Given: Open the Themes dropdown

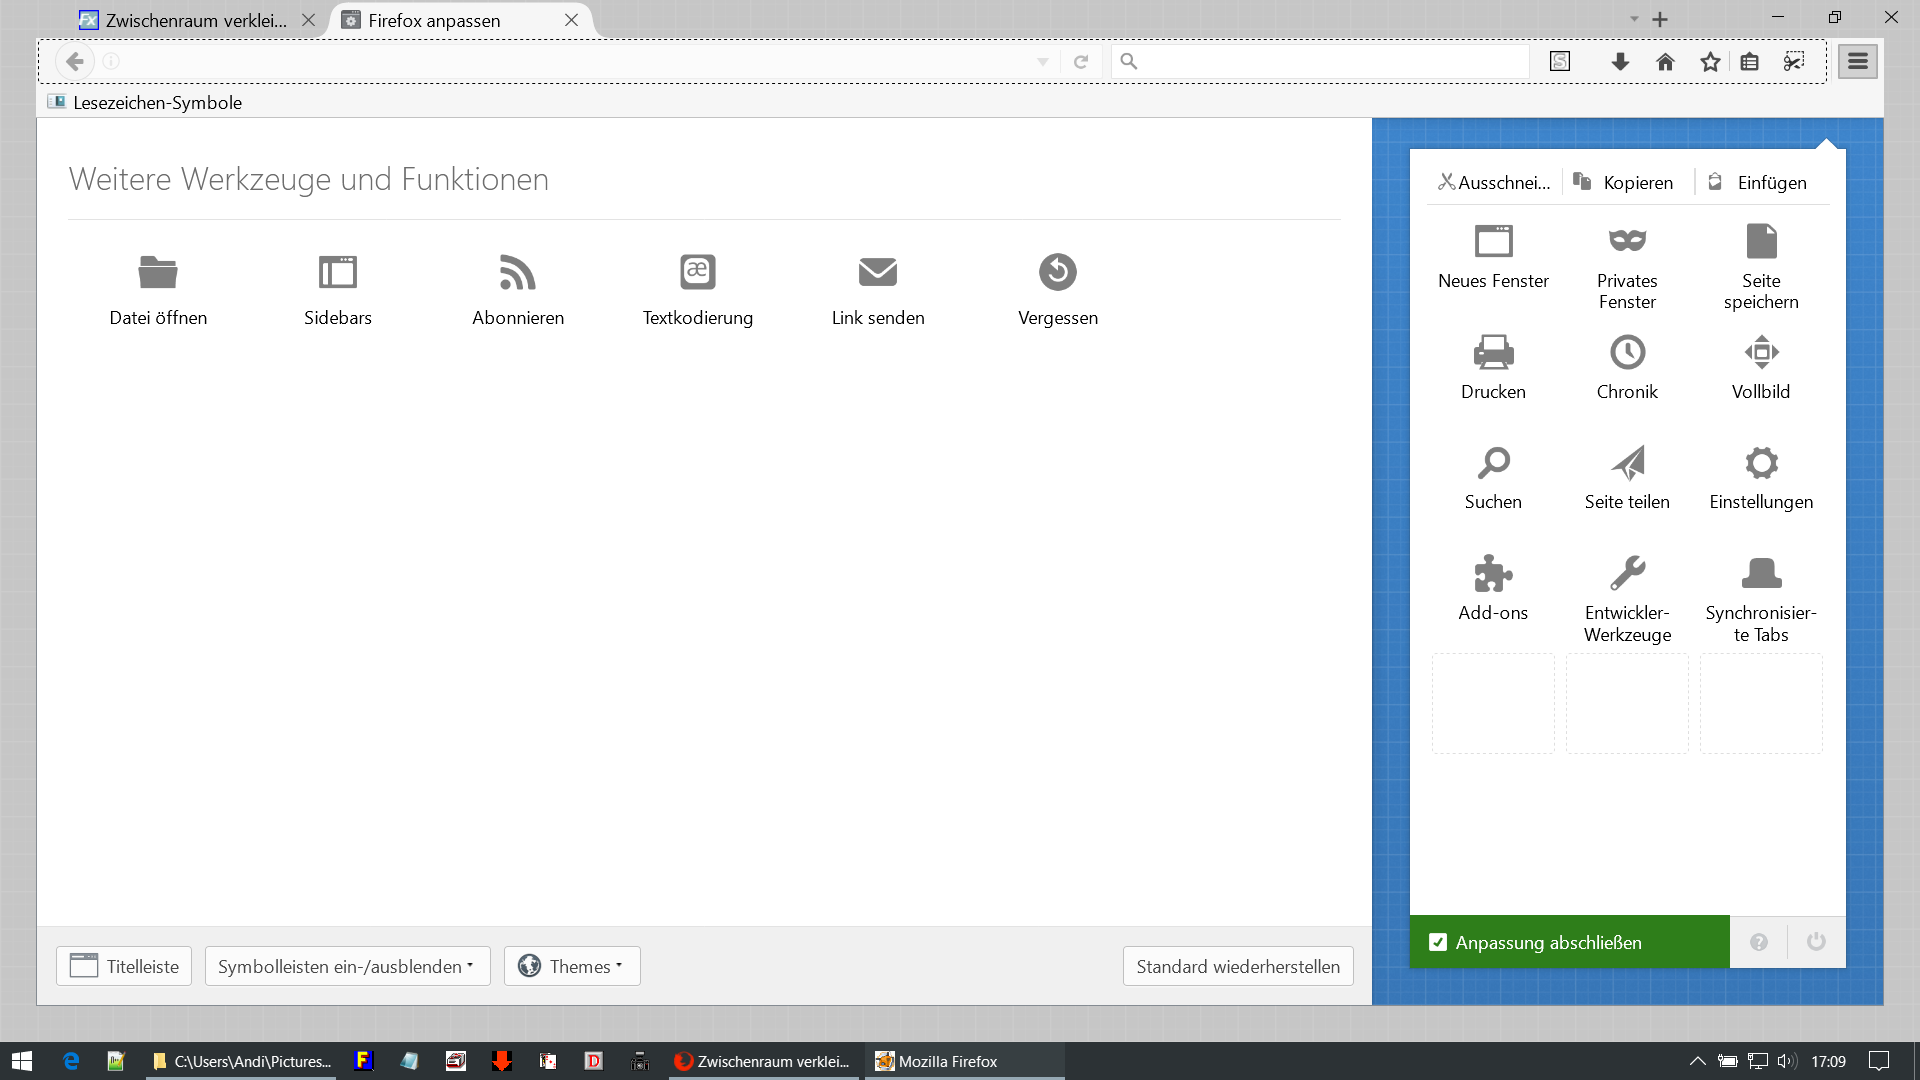Looking at the screenshot, I should point(572,966).
